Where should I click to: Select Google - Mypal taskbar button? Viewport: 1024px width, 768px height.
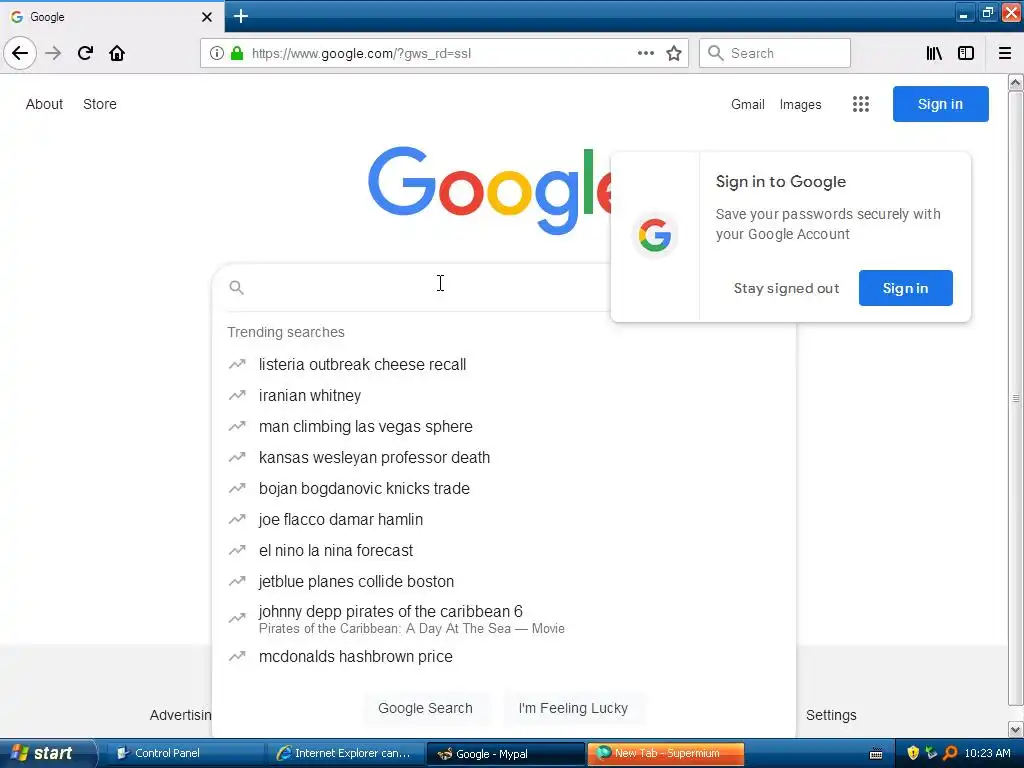point(505,754)
